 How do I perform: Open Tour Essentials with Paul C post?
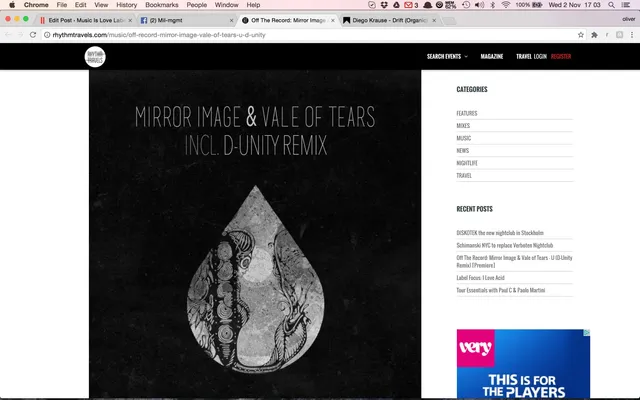(x=500, y=290)
